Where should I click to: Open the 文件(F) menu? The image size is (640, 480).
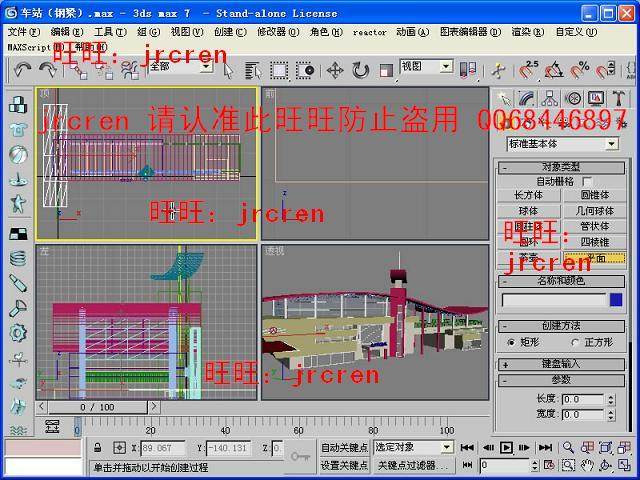24,32
